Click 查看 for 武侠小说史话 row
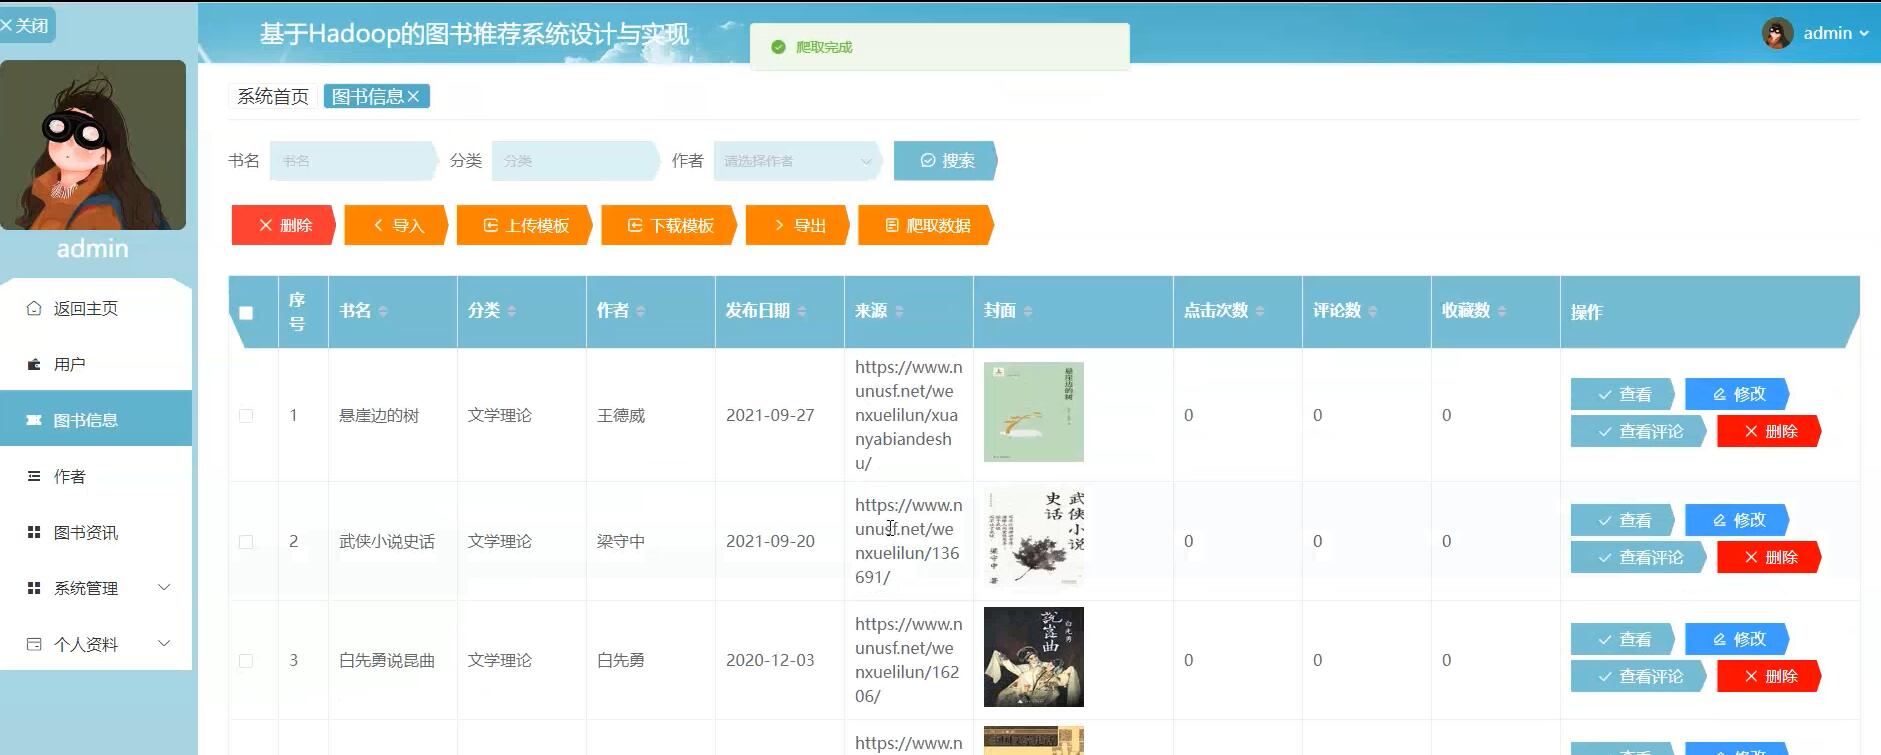 point(1623,520)
